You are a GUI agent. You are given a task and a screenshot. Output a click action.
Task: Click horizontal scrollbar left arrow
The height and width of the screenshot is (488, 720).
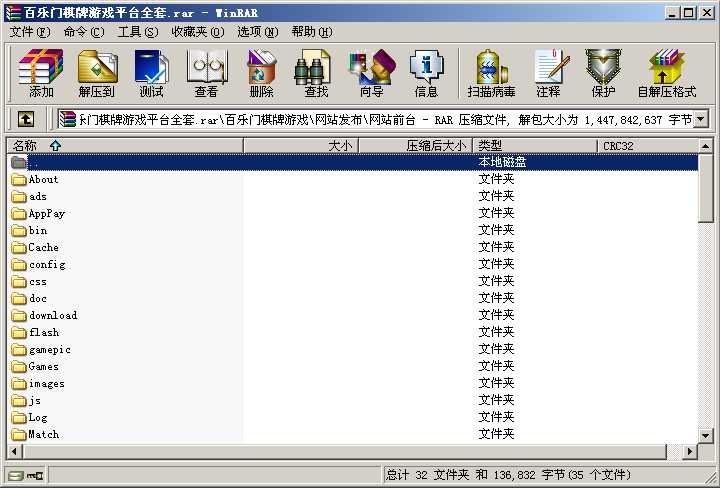click(14, 451)
